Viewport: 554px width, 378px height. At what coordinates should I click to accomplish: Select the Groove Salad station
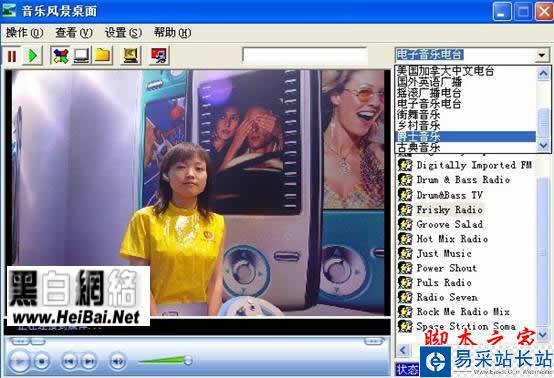pos(449,224)
